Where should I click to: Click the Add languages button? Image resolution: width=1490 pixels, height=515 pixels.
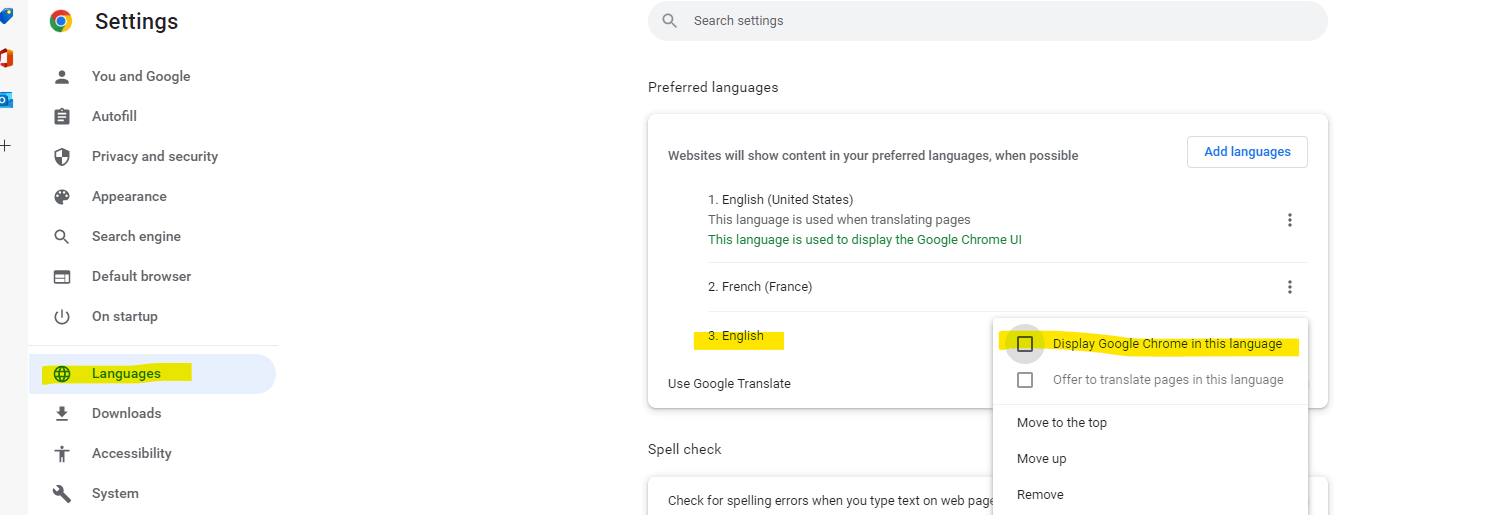pyautogui.click(x=1247, y=152)
